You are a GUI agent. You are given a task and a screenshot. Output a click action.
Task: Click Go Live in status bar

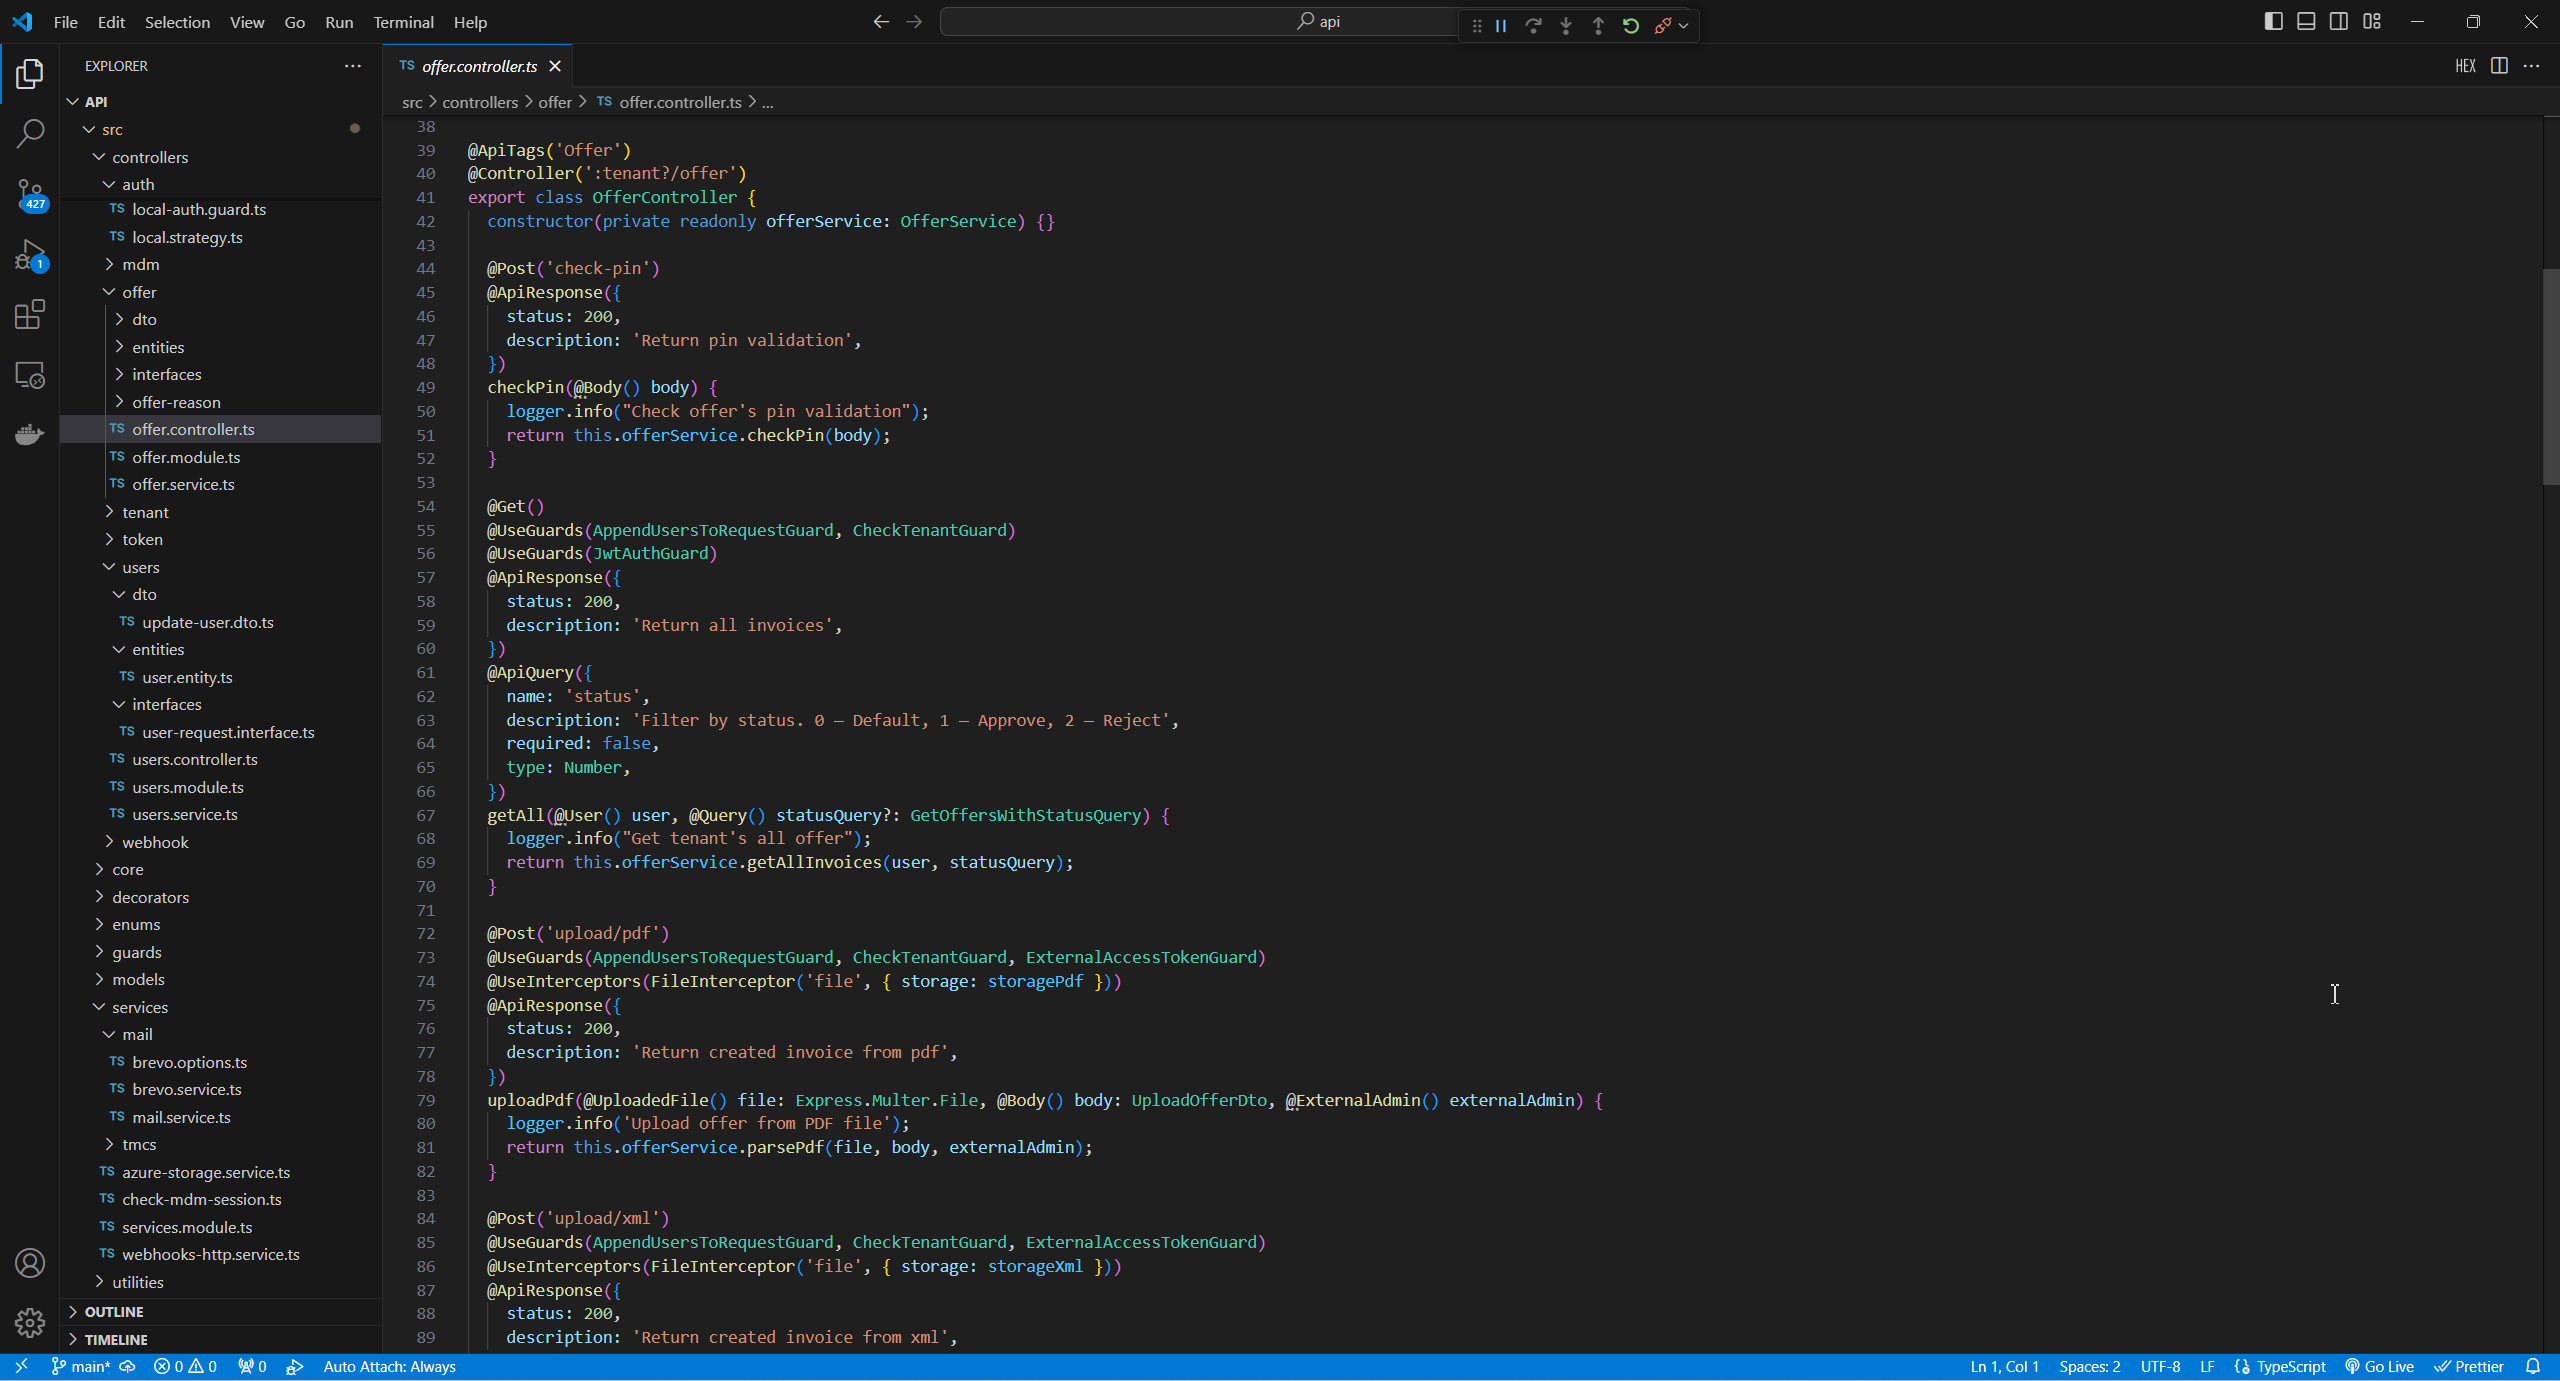pos(2380,1366)
